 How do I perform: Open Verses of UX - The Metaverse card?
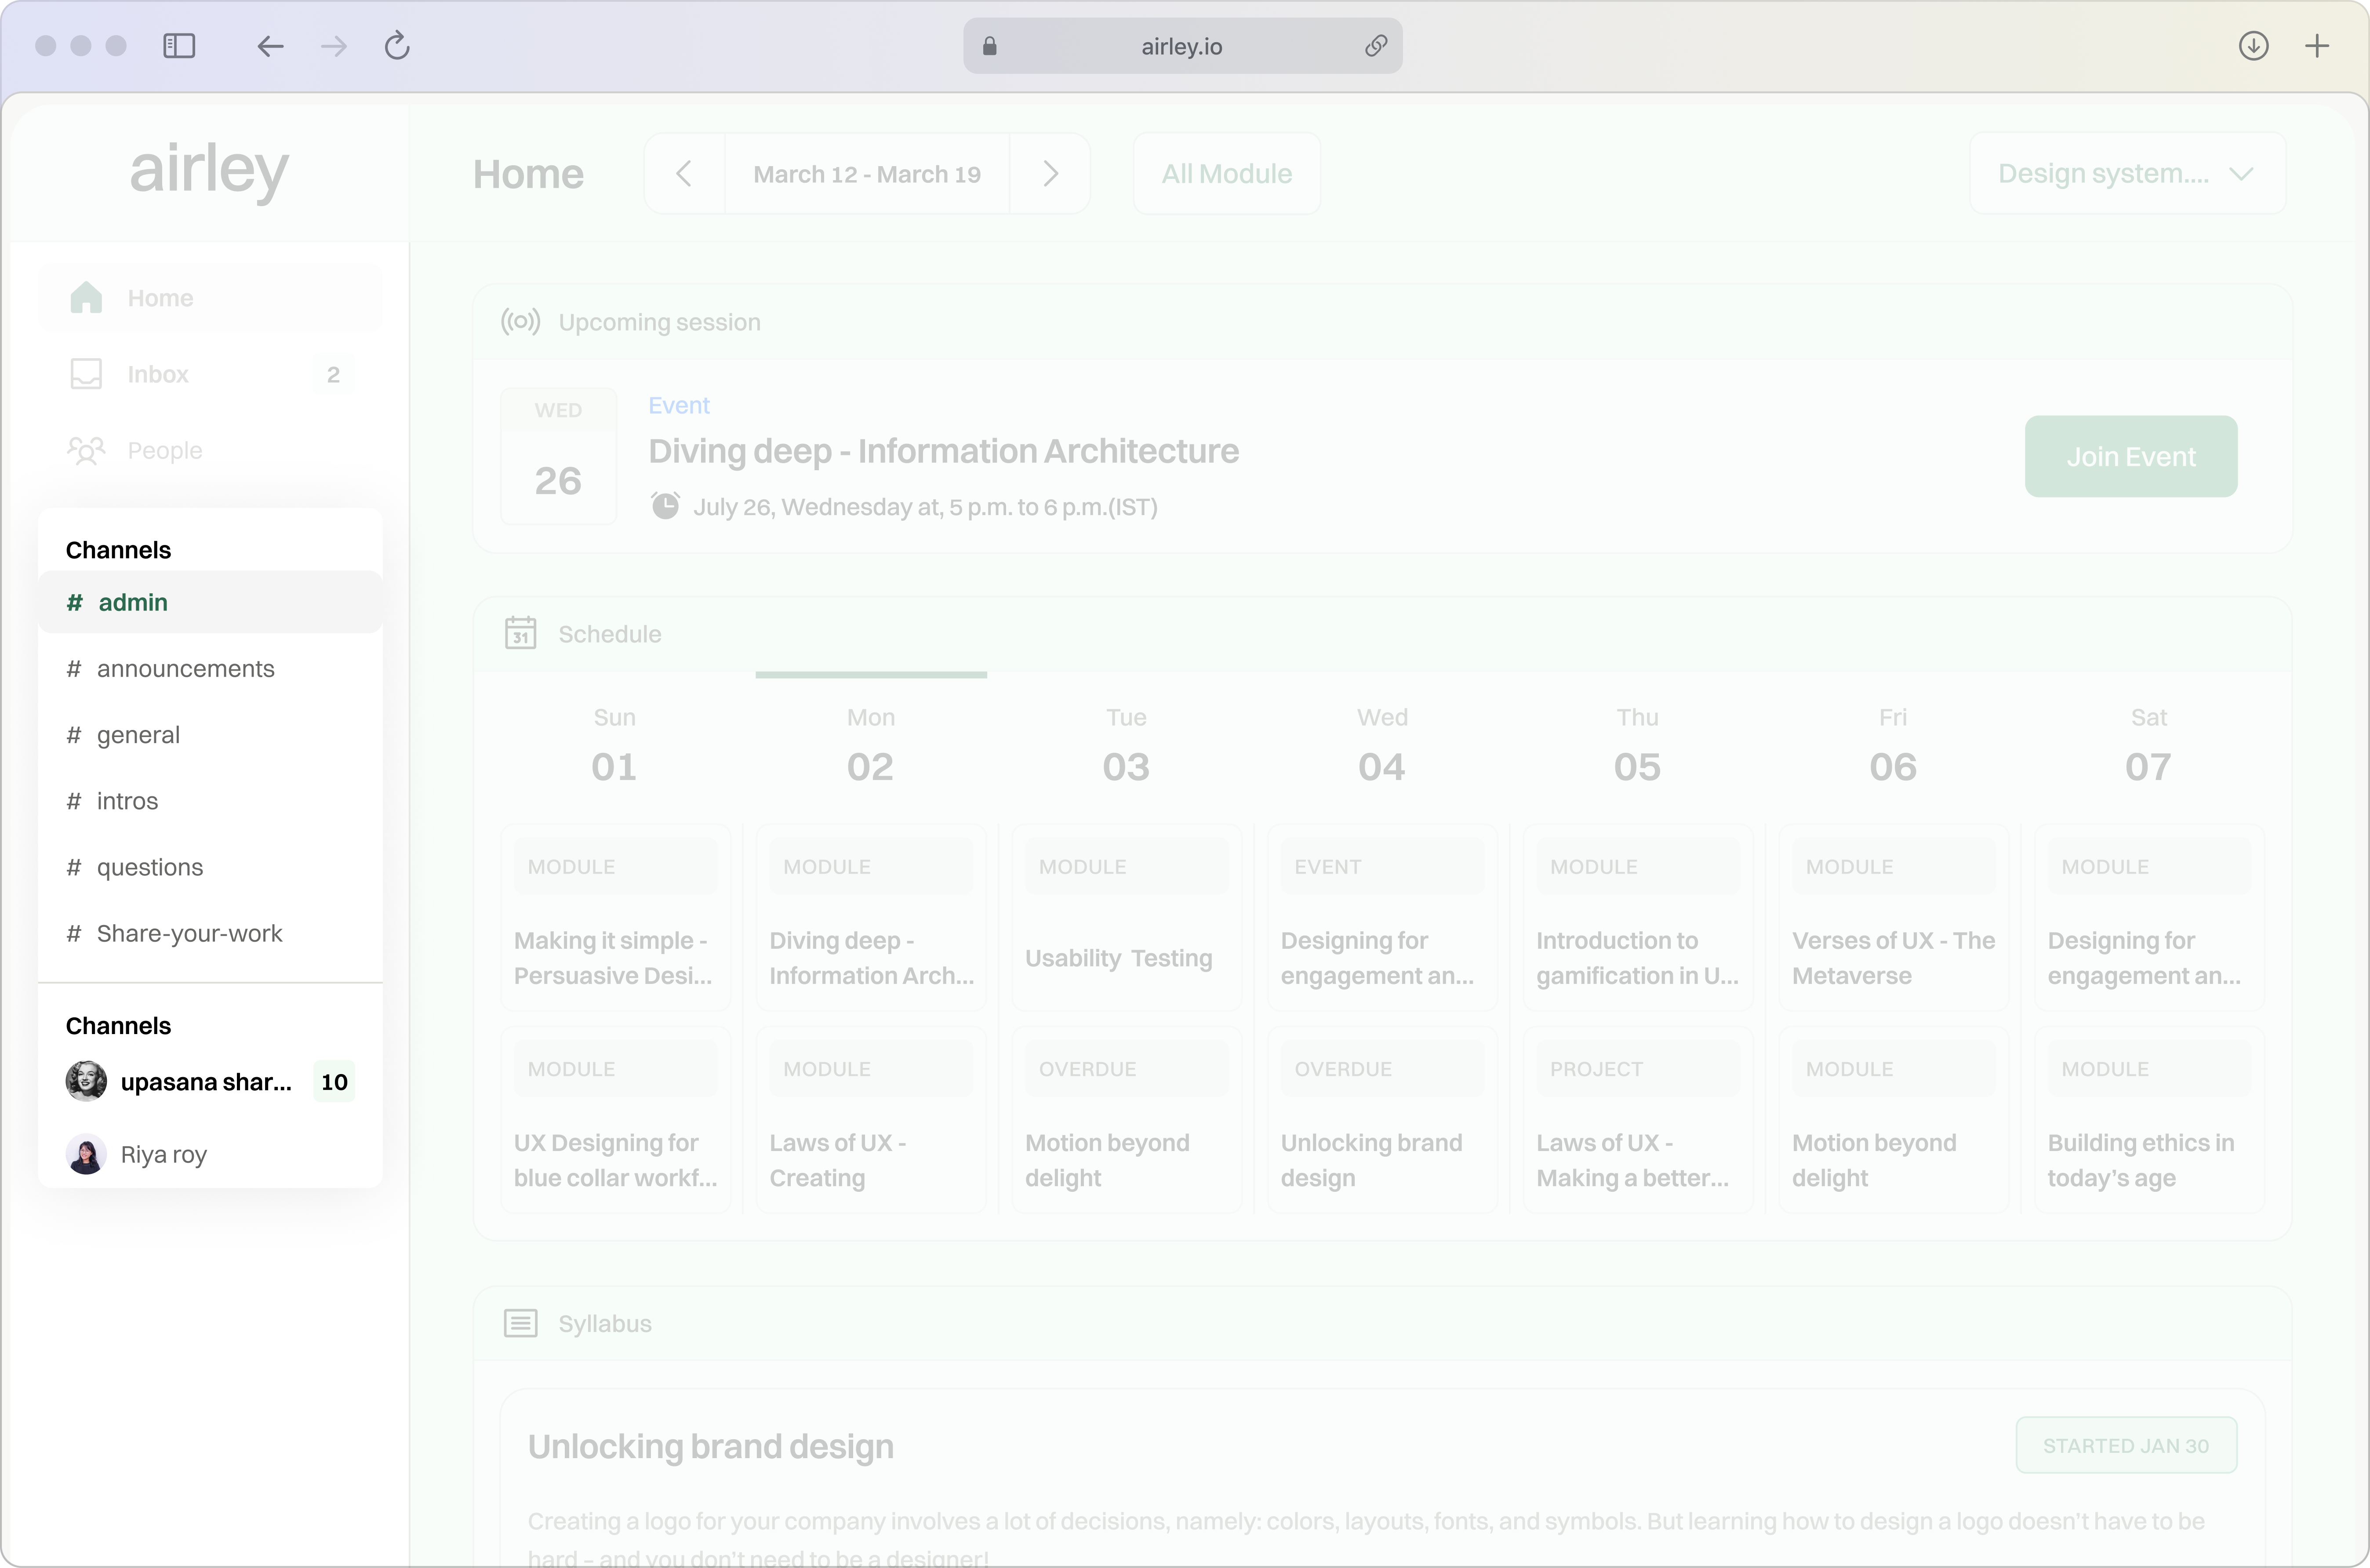click(x=1893, y=918)
